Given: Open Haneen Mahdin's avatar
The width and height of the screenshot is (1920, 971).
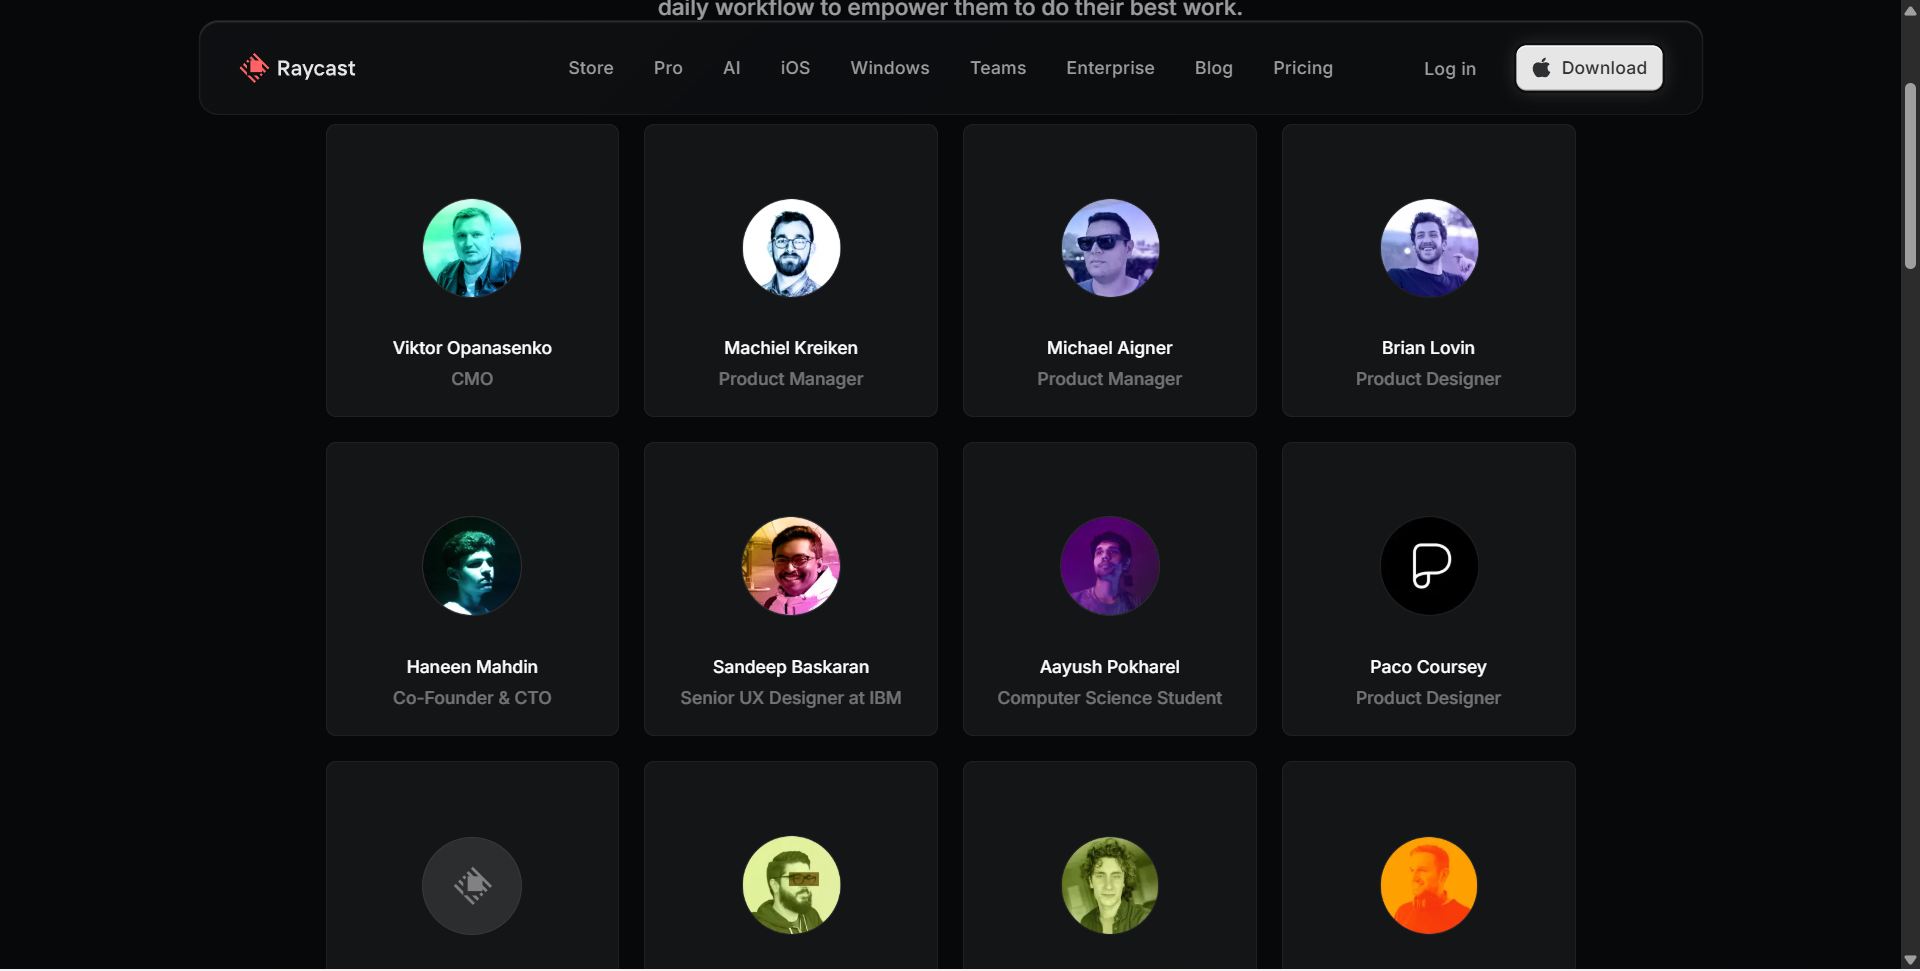Looking at the screenshot, I should [472, 566].
